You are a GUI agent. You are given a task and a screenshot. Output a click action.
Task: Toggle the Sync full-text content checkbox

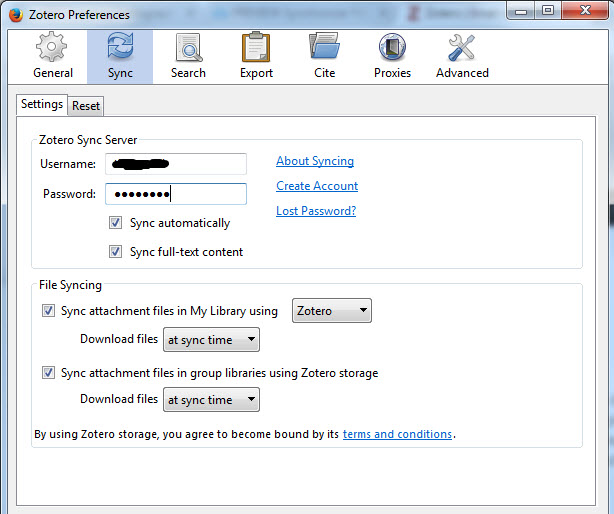116,251
